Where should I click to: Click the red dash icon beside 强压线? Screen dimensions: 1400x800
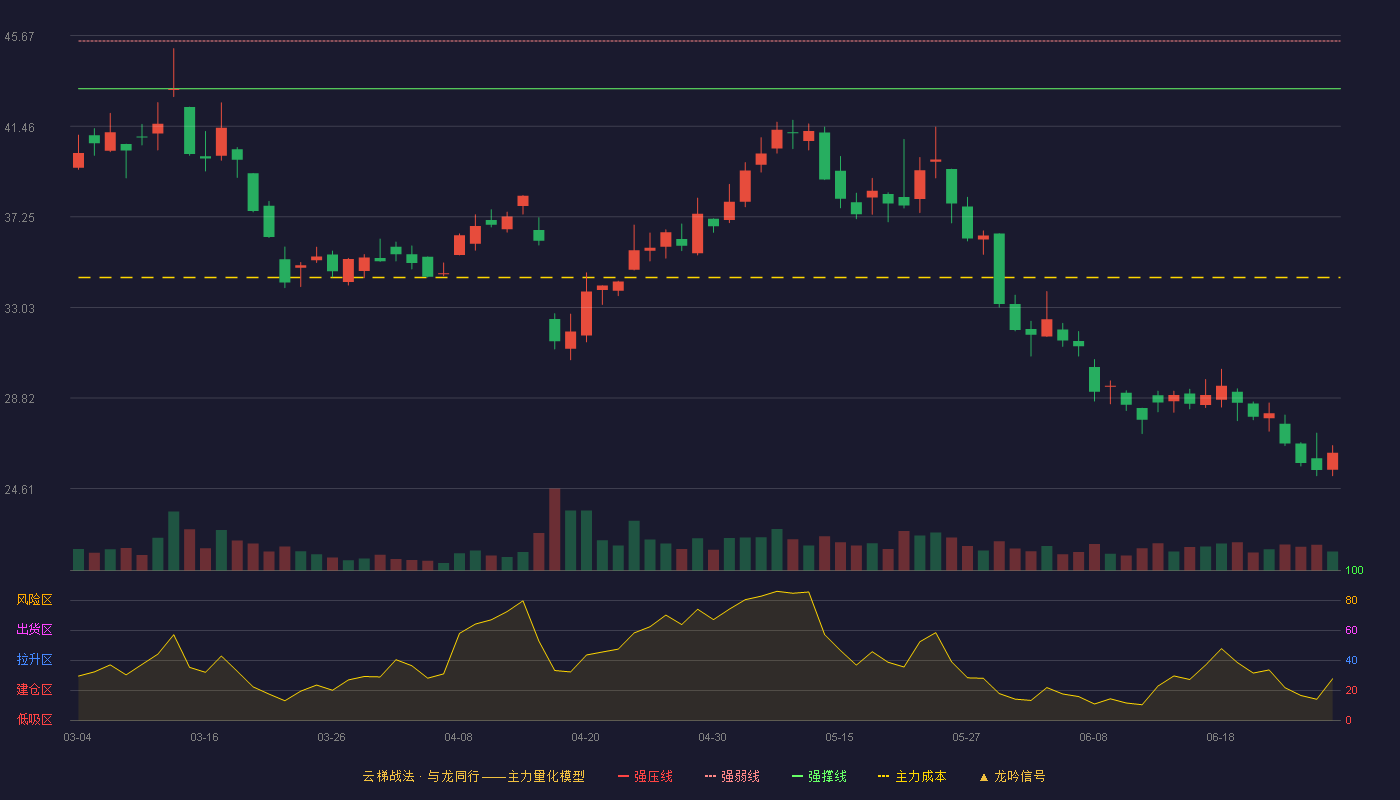(x=624, y=776)
